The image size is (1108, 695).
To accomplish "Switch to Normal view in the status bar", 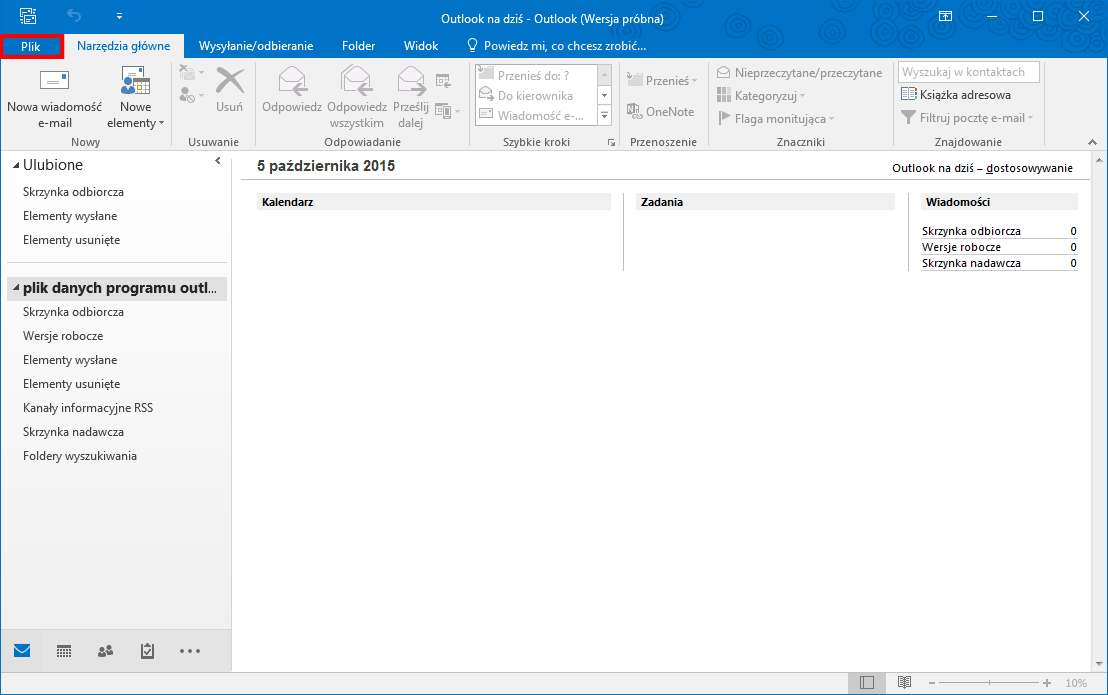I will point(867,683).
